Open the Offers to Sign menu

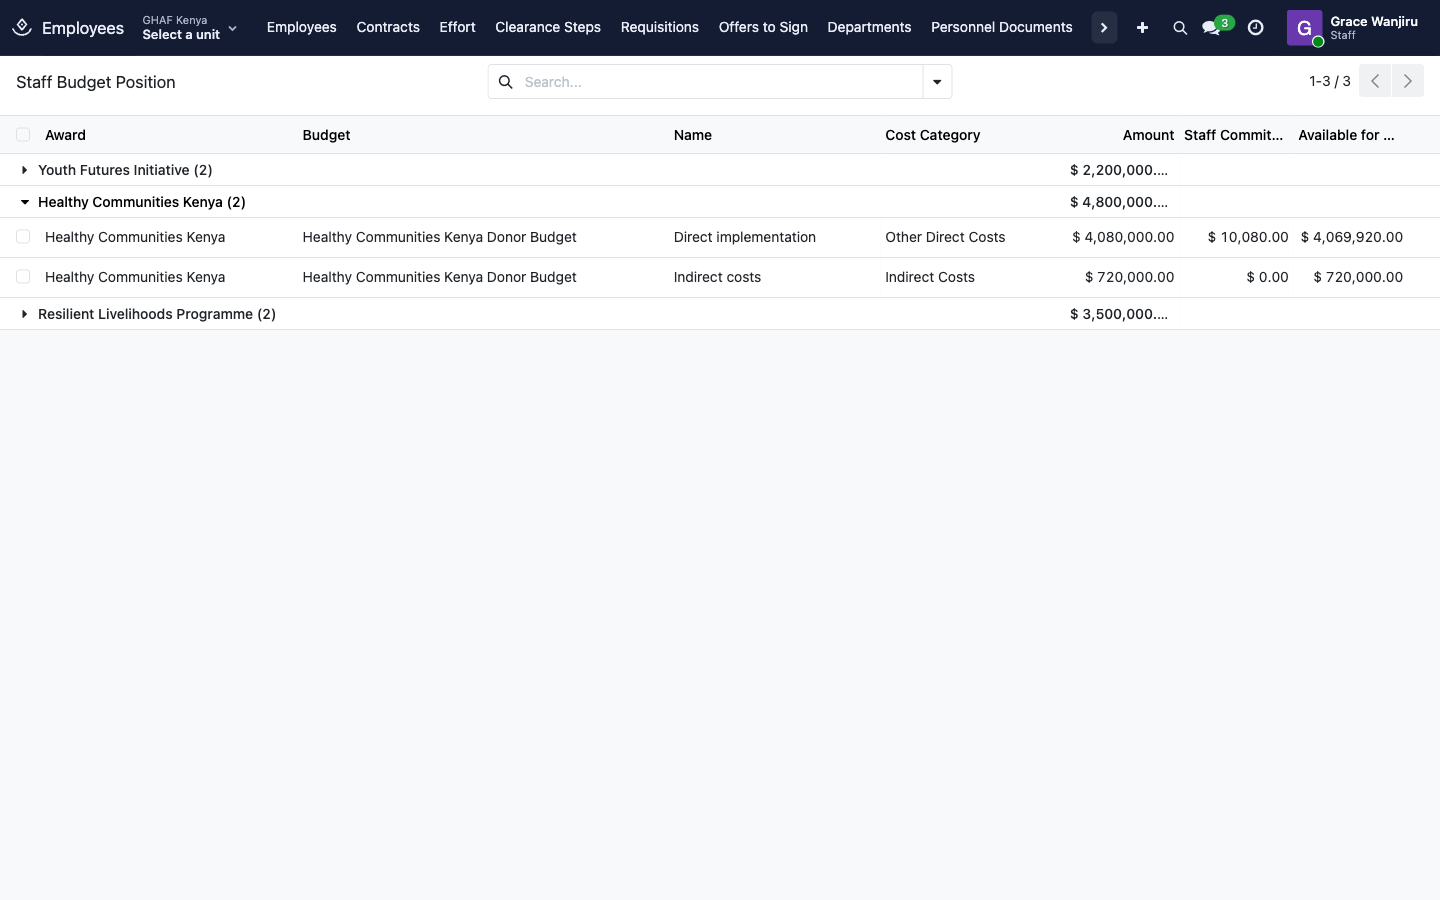(763, 27)
